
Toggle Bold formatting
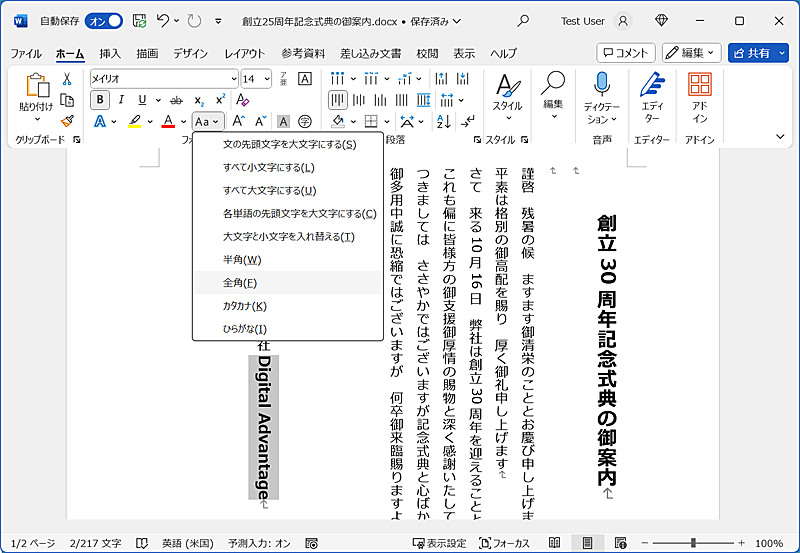[x=100, y=100]
